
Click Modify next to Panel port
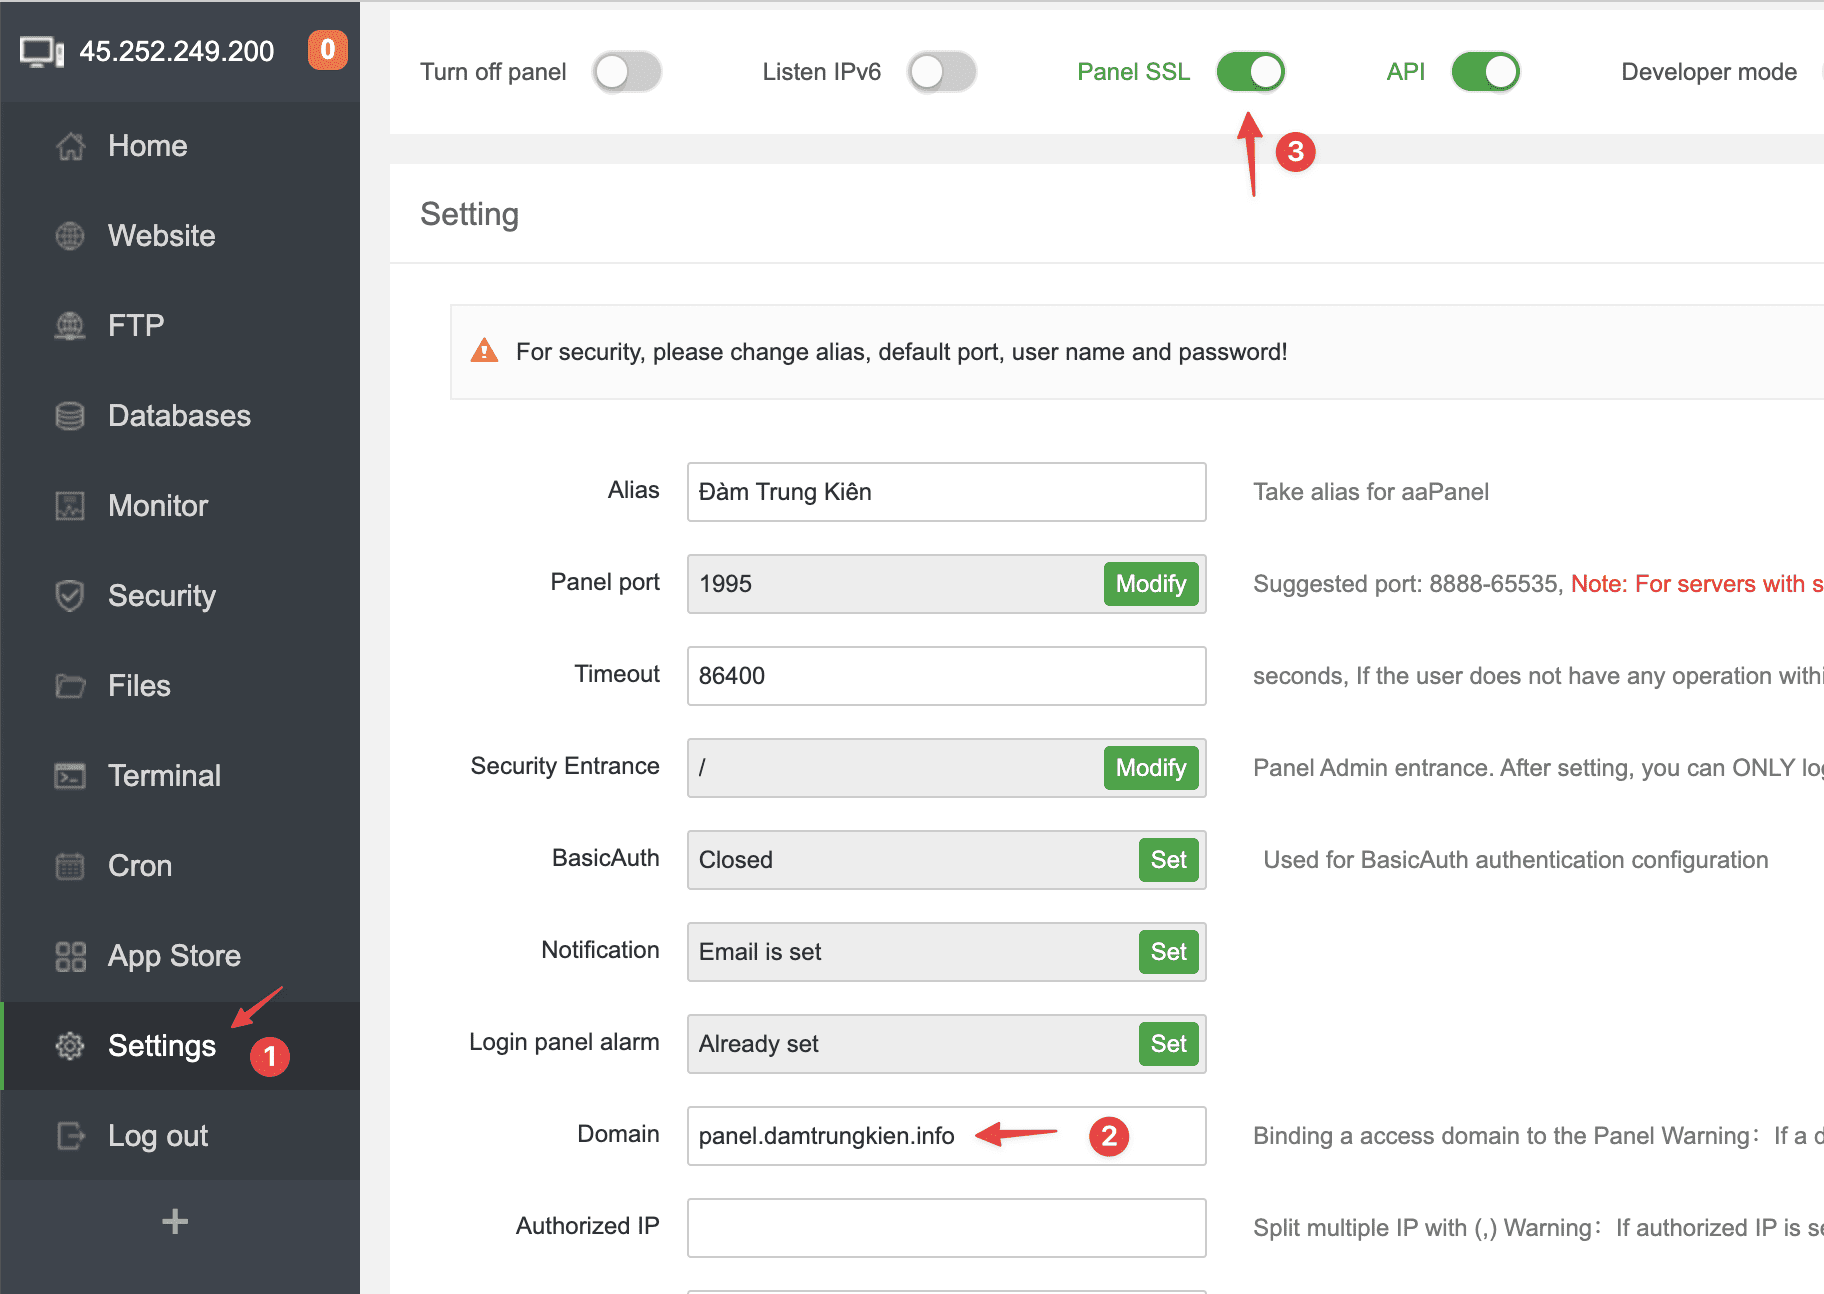[1151, 584]
